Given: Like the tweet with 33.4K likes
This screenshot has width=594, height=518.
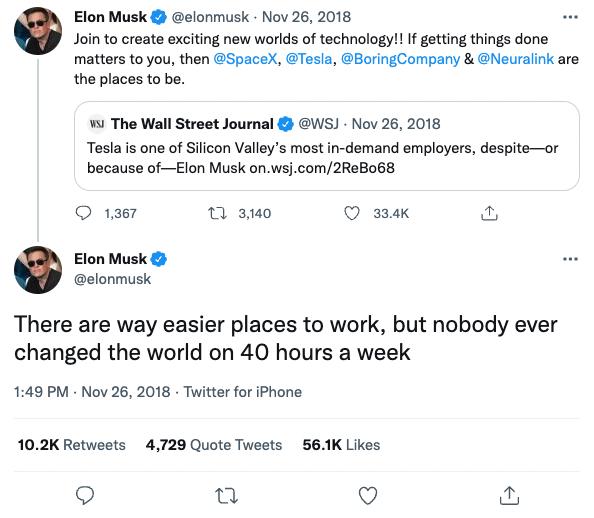Looking at the screenshot, I should (x=352, y=213).
